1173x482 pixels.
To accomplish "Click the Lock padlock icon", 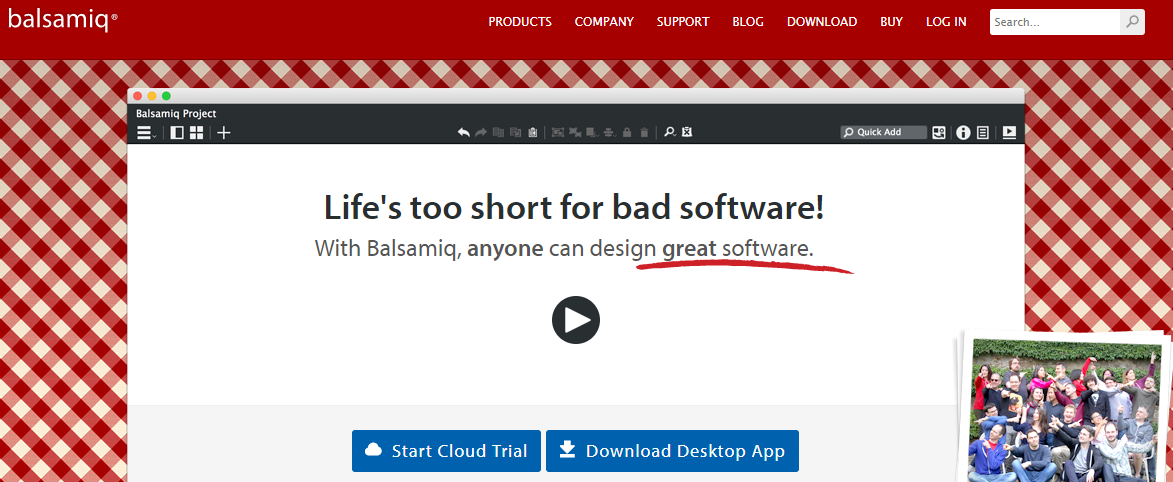I will click(627, 132).
